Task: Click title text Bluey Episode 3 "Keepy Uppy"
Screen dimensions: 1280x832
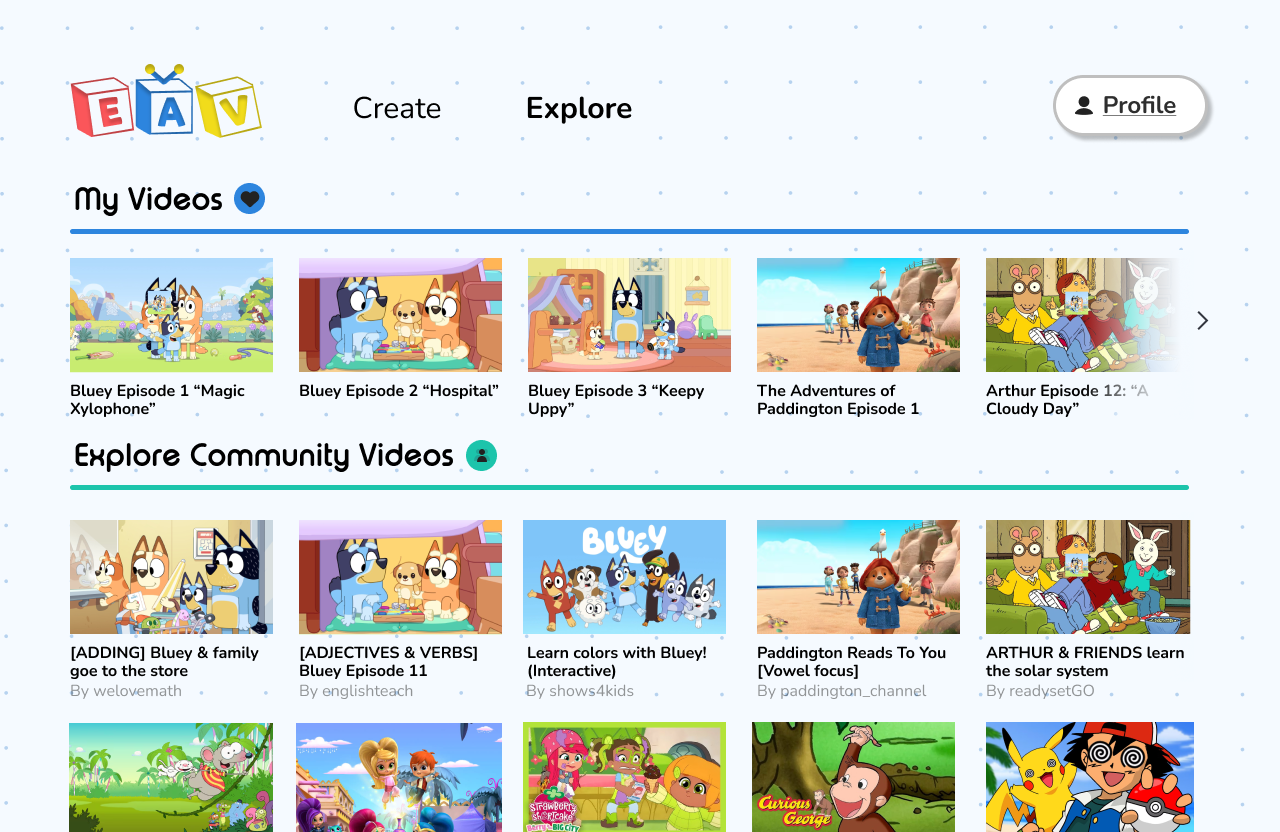Action: (616, 400)
